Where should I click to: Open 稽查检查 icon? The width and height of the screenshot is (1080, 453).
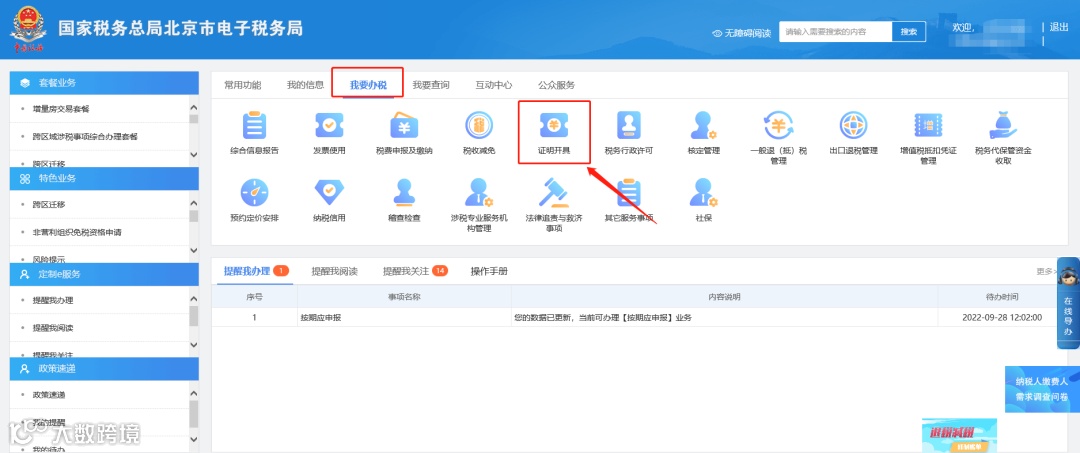click(404, 193)
